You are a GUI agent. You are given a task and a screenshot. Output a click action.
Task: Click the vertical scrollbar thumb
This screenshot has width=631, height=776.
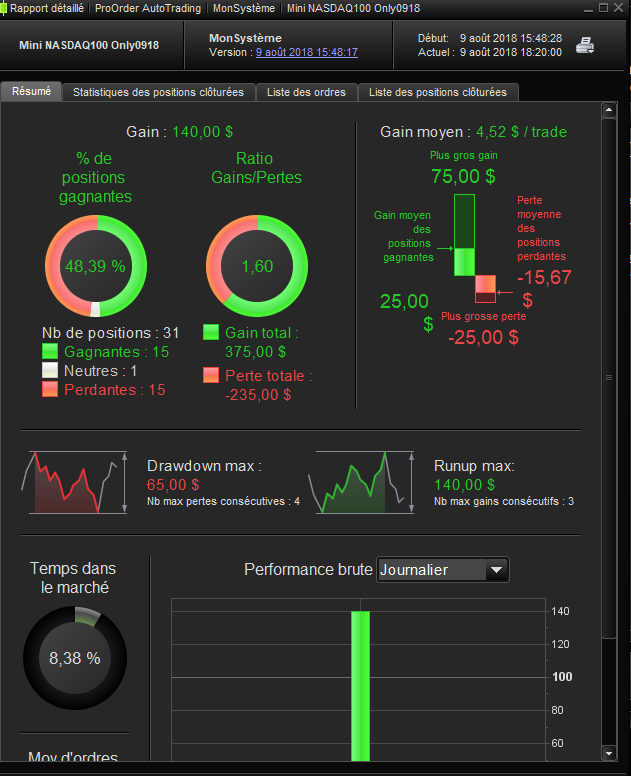tap(609, 378)
